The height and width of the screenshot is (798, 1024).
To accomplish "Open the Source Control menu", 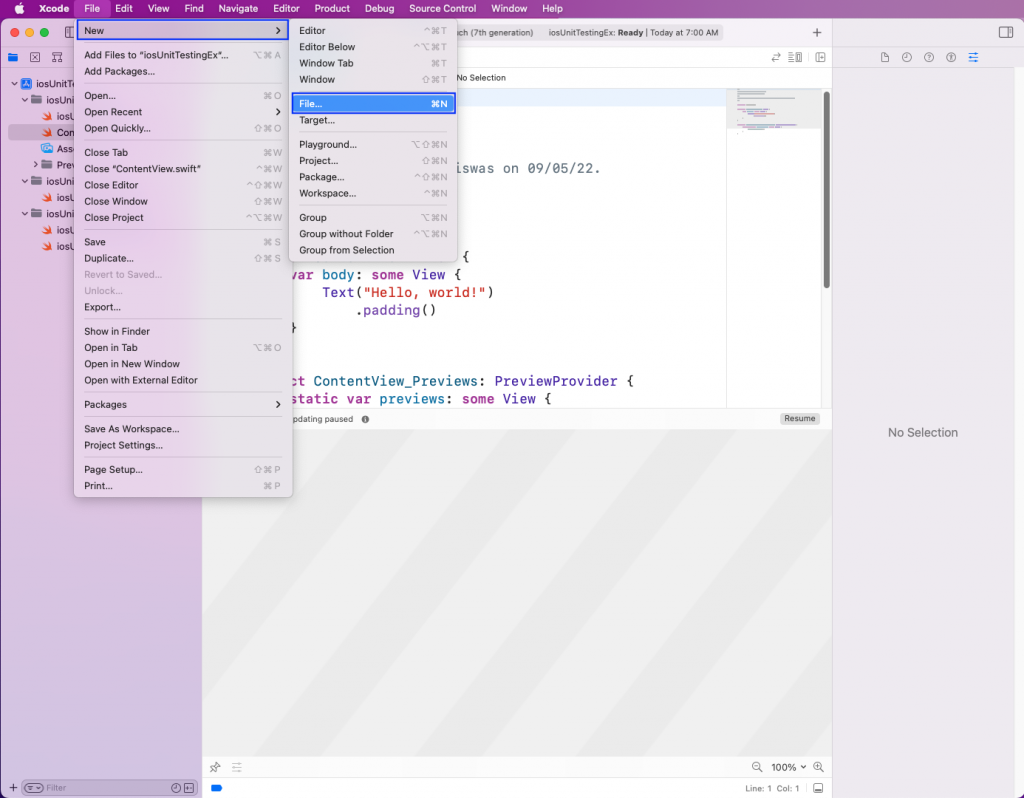I will [442, 8].
